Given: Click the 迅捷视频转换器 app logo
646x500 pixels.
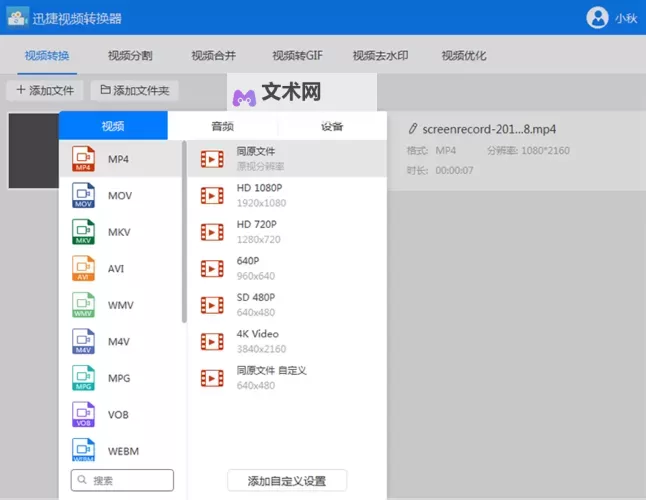Looking at the screenshot, I should pos(17,17).
